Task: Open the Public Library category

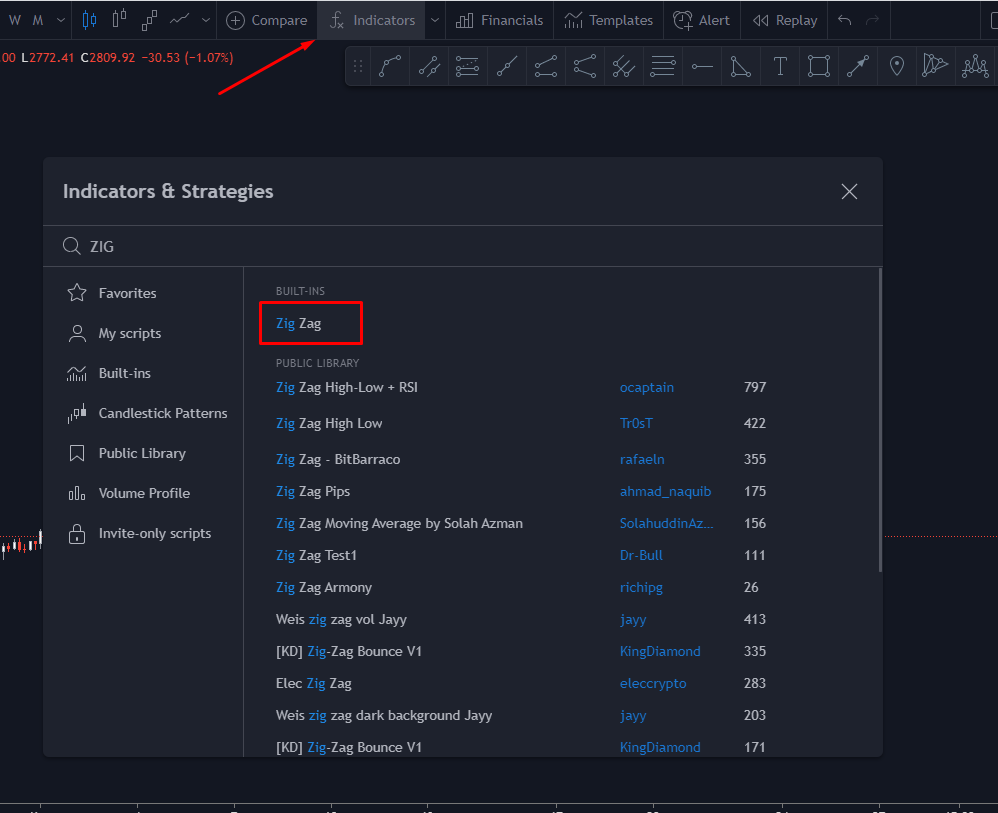Action: pos(143,453)
